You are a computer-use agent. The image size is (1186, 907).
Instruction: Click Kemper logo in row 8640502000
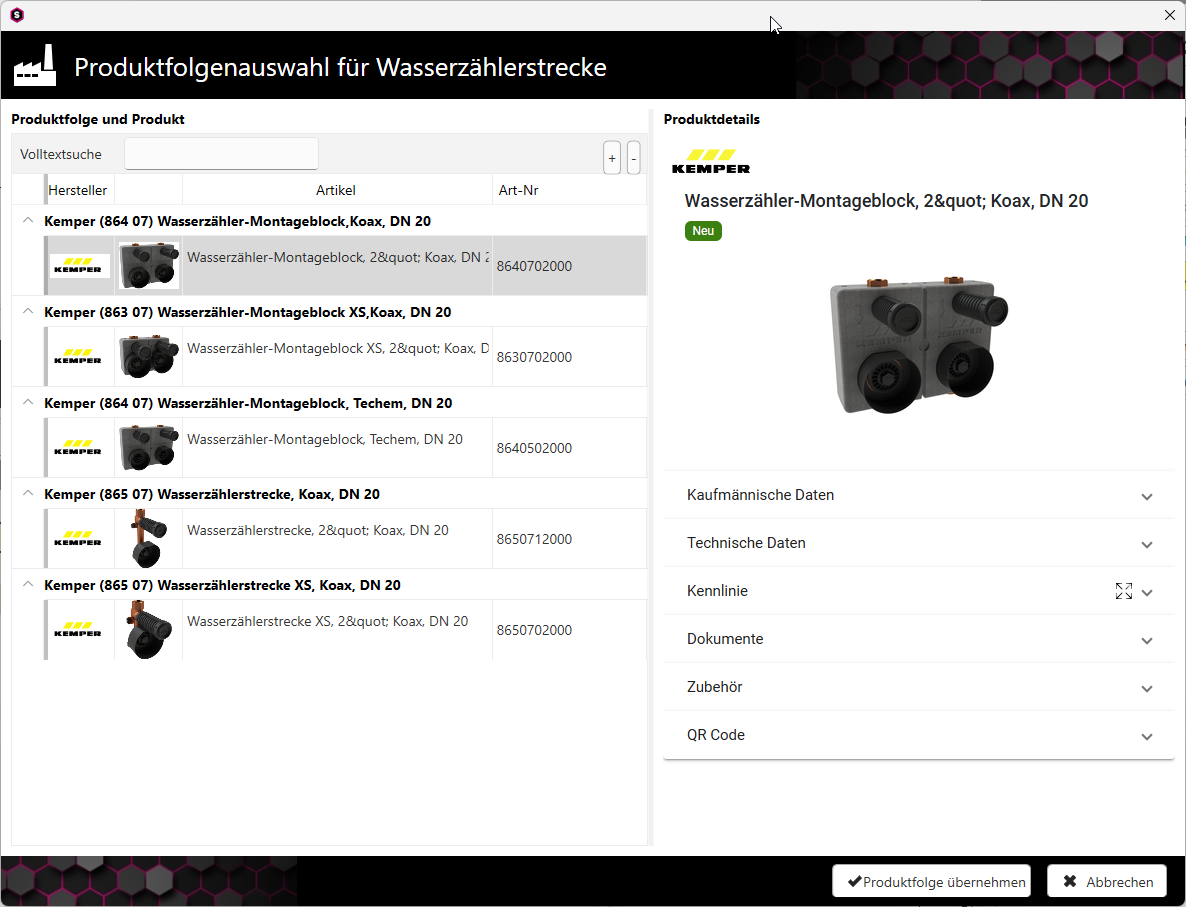[x=79, y=447]
